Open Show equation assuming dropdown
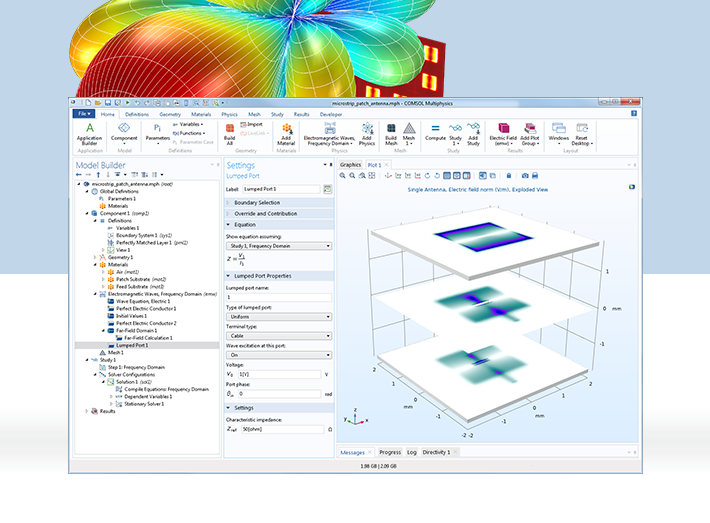This screenshot has height=523, width=710. 279,246
